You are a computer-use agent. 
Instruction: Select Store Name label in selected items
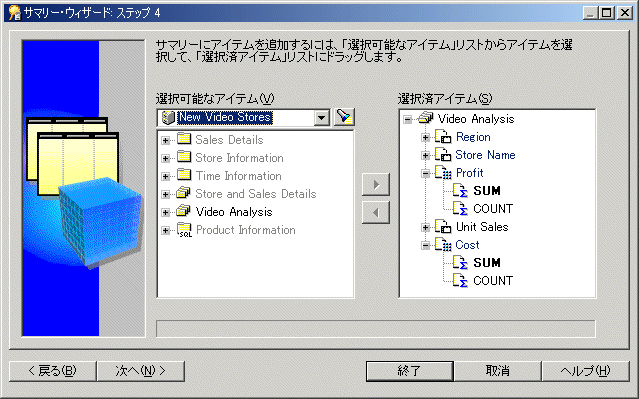(485, 155)
